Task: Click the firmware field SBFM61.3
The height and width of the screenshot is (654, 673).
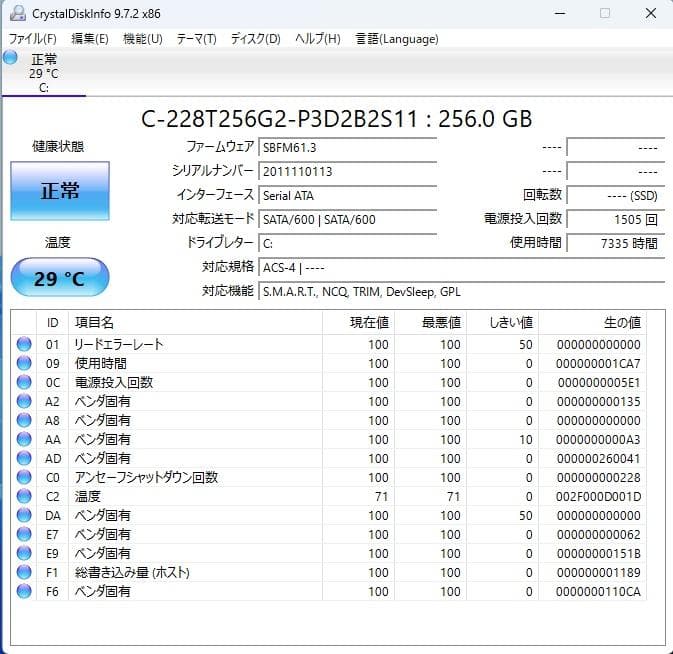Action: 348,148
